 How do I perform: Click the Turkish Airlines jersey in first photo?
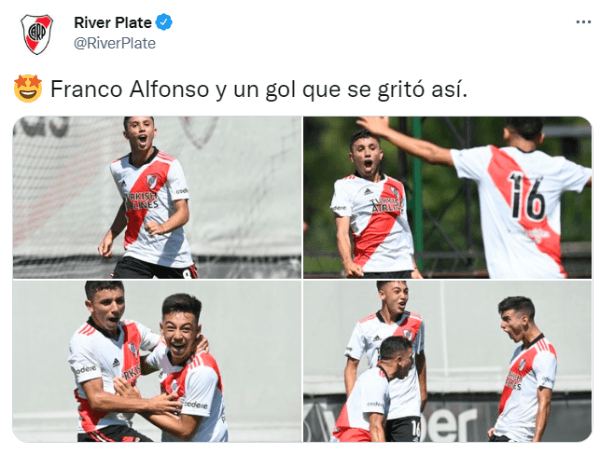point(153,207)
